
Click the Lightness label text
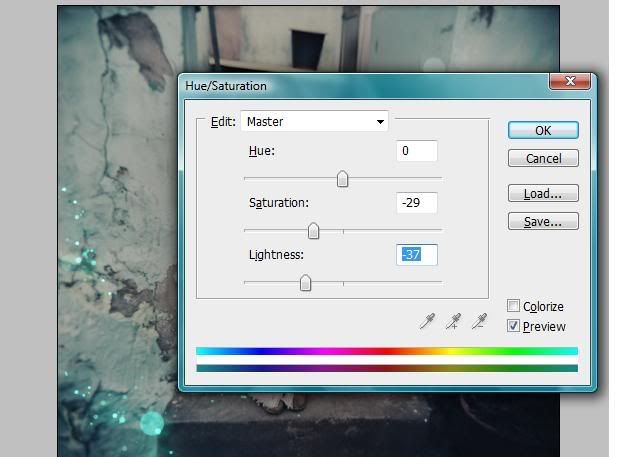point(276,255)
